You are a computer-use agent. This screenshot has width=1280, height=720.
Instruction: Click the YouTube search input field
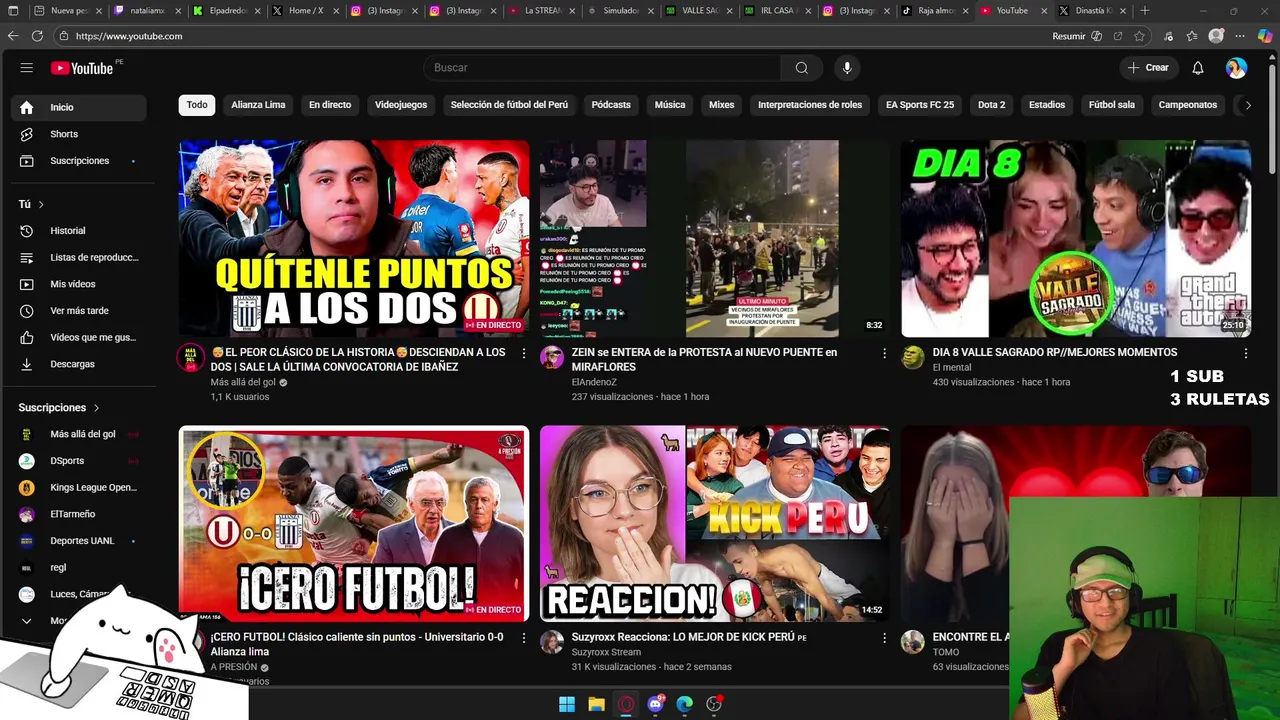click(602, 68)
